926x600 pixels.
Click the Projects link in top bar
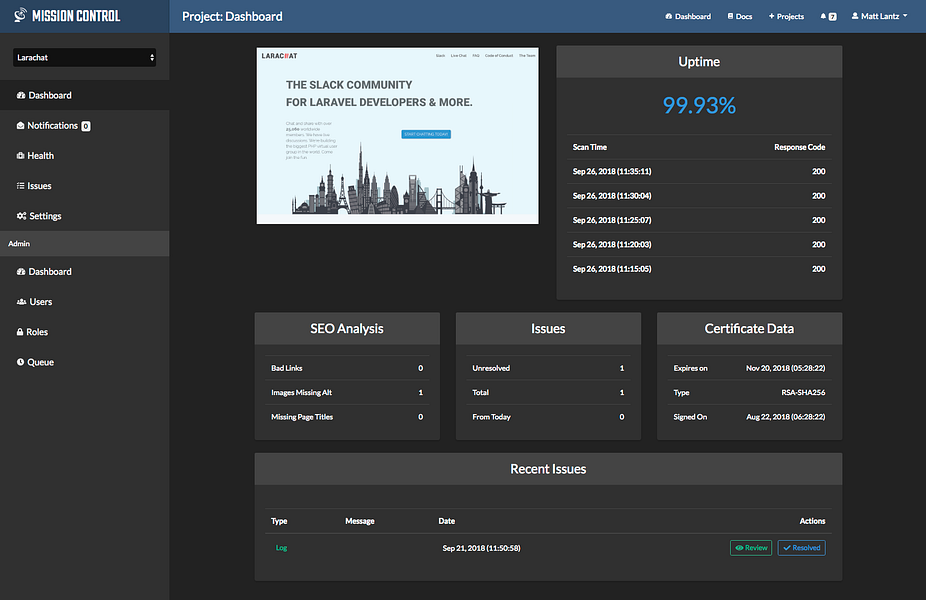787,17
